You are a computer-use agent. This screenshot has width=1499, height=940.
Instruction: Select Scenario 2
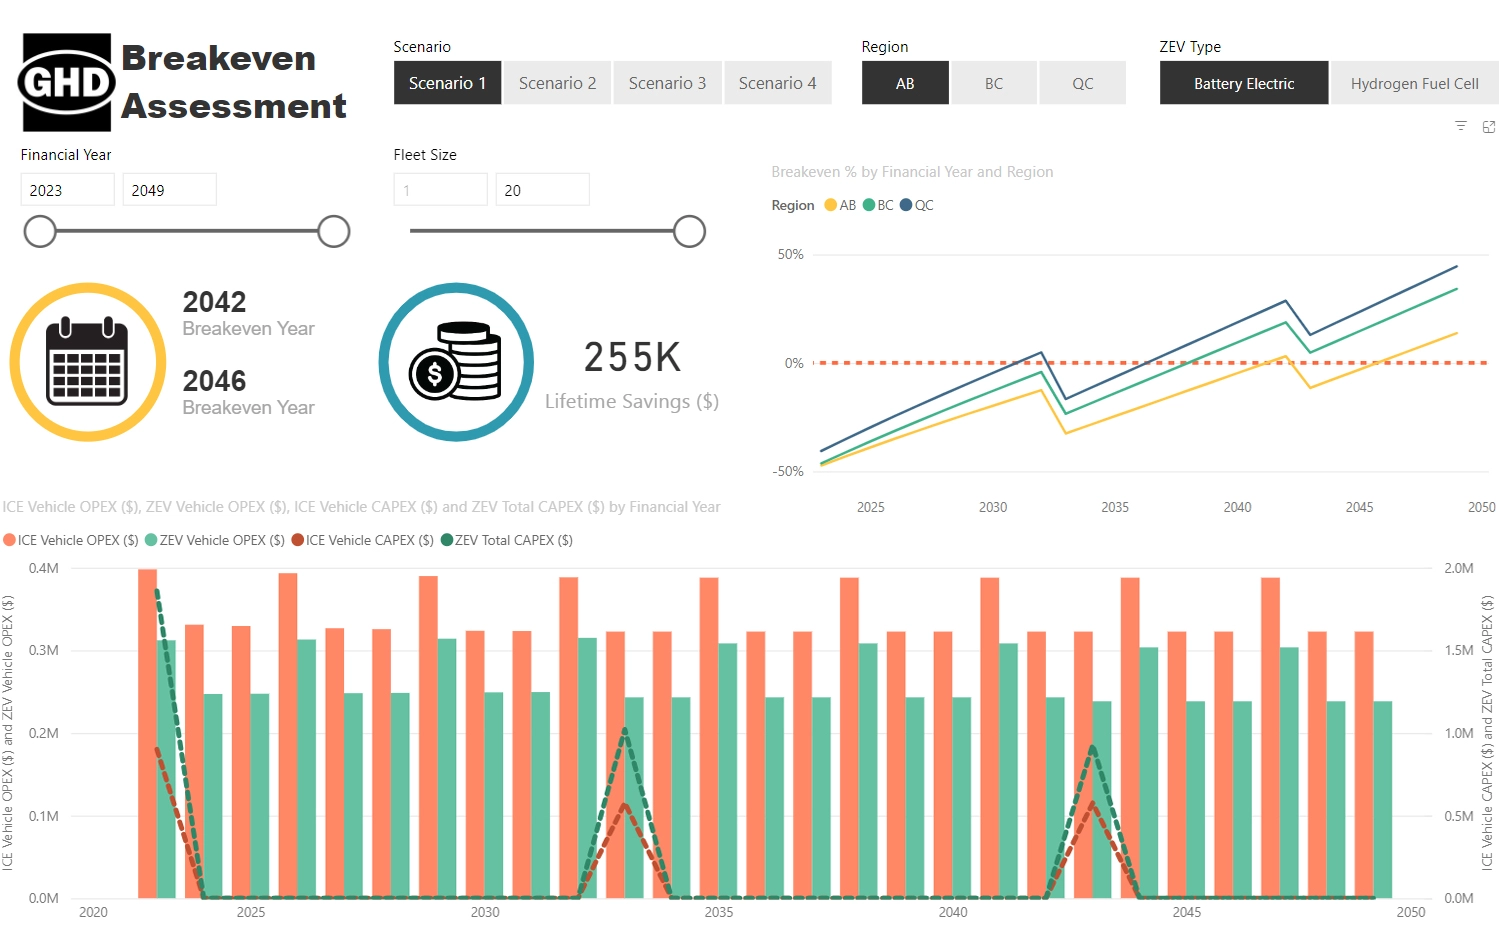557,83
